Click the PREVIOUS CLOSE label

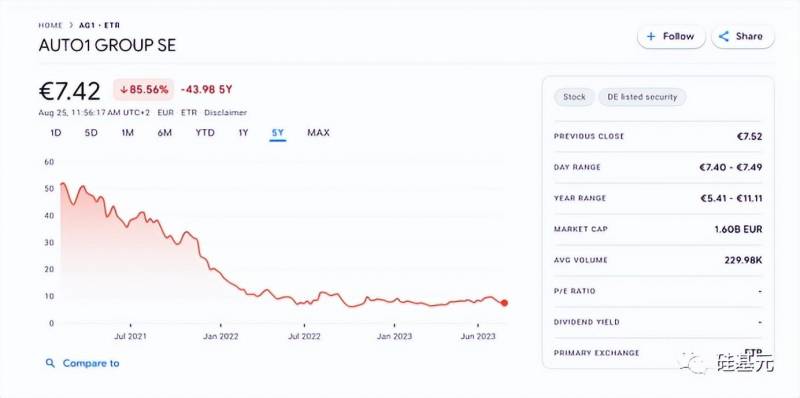[x=589, y=137]
